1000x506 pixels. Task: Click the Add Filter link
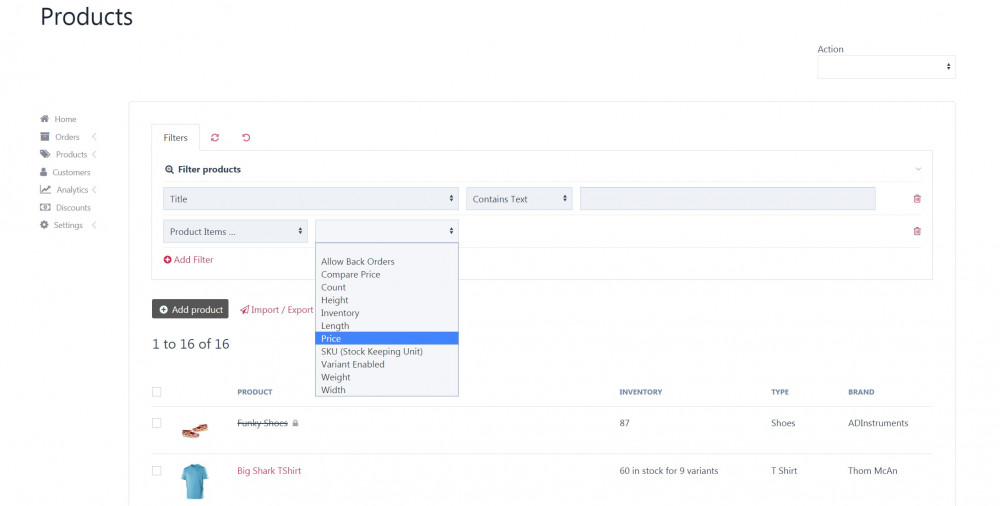click(x=189, y=260)
